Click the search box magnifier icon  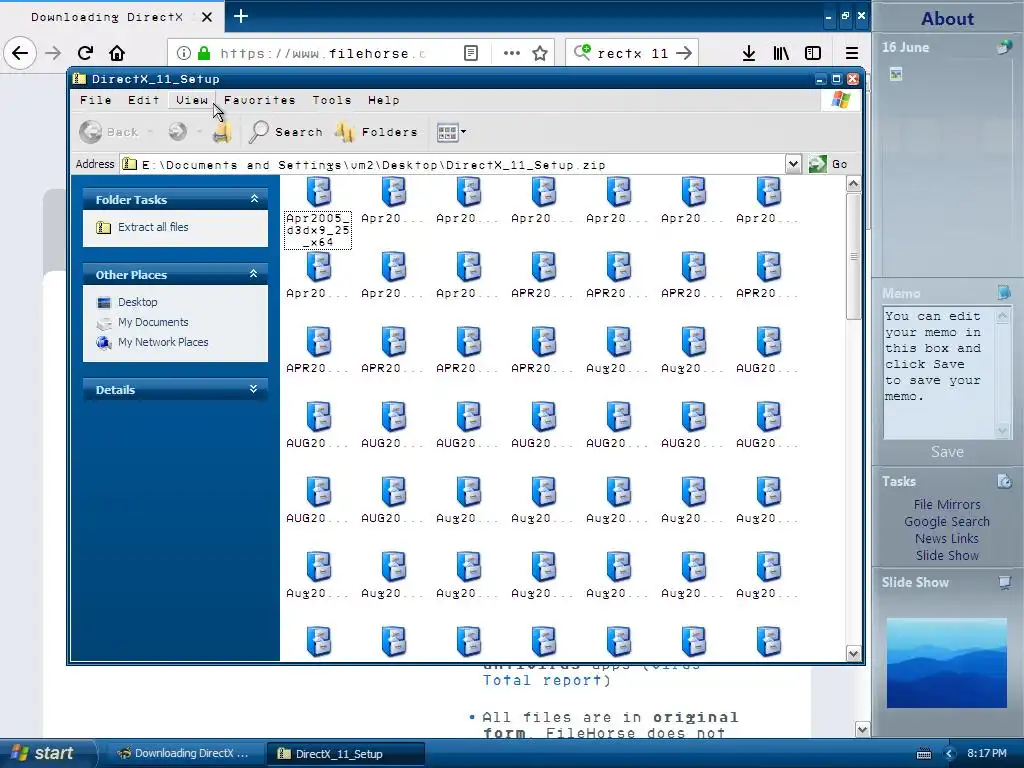tap(582, 52)
